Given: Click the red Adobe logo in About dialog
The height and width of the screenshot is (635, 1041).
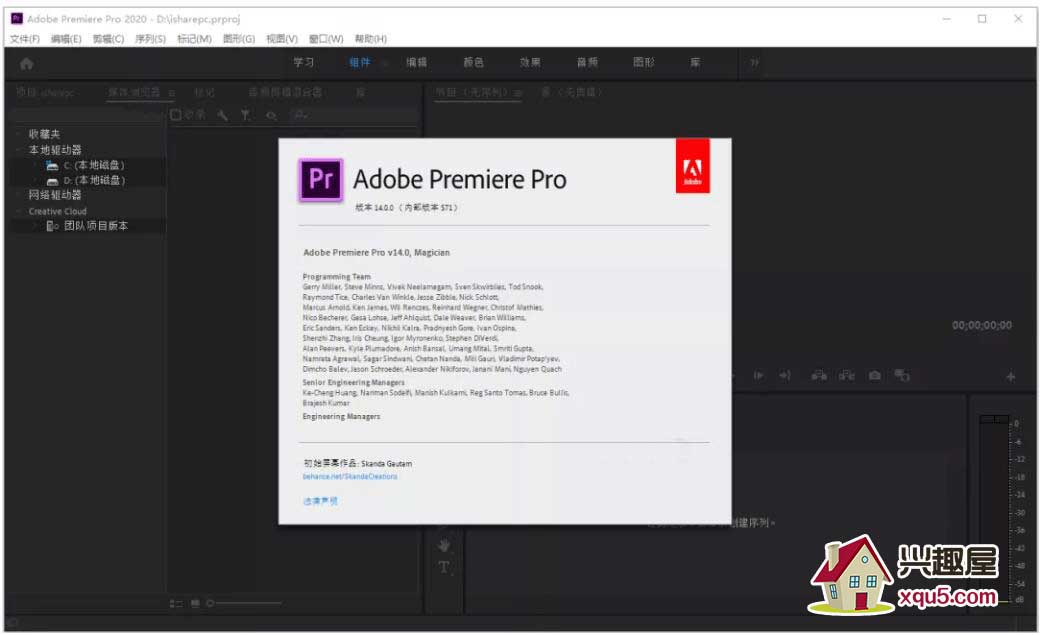Looking at the screenshot, I should coord(692,166).
